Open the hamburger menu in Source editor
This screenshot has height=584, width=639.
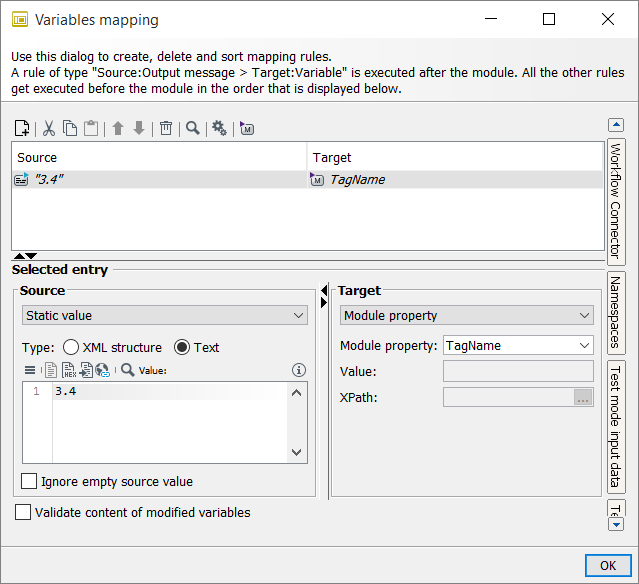29,370
